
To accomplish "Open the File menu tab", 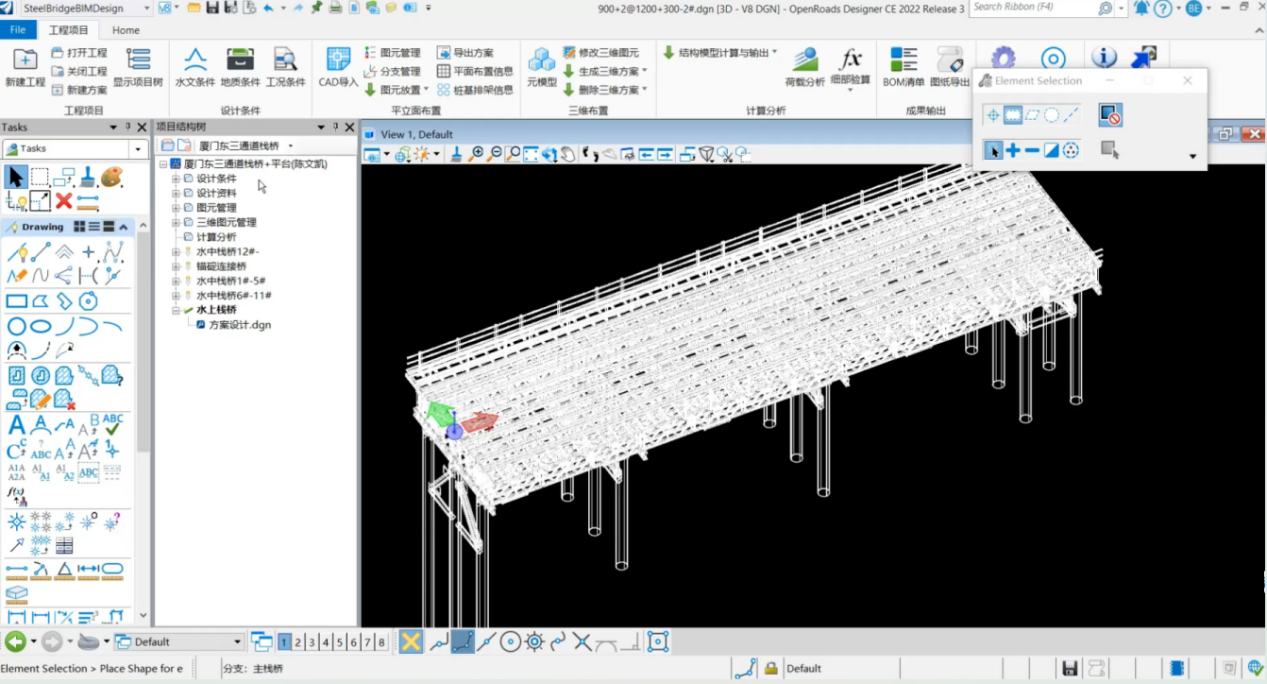I will click(18, 30).
